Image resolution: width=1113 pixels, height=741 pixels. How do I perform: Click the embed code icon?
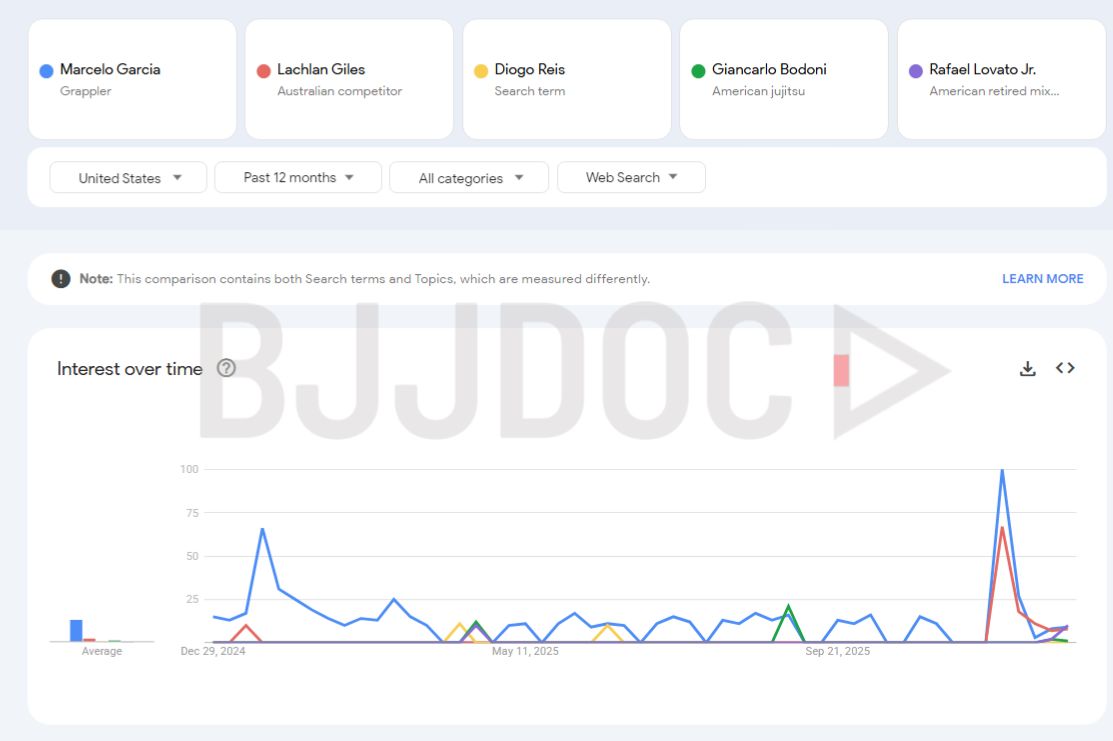(1065, 368)
